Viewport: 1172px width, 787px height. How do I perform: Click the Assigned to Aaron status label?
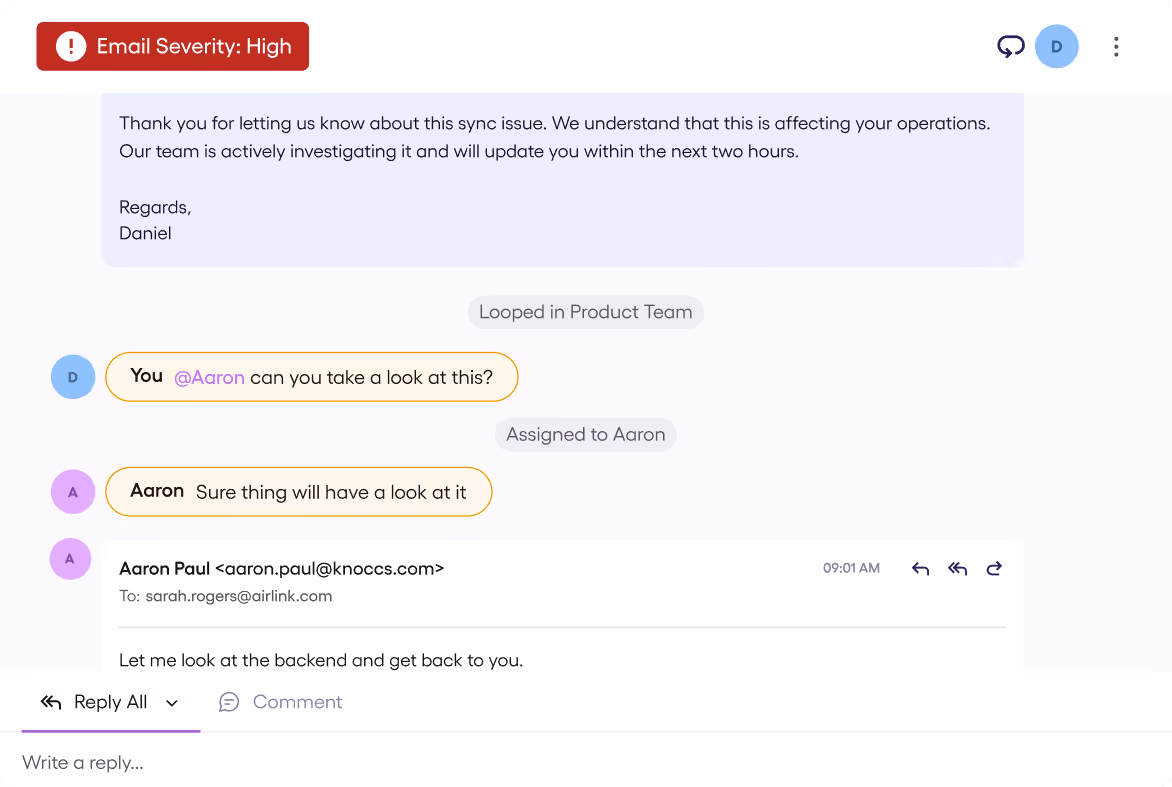586,434
